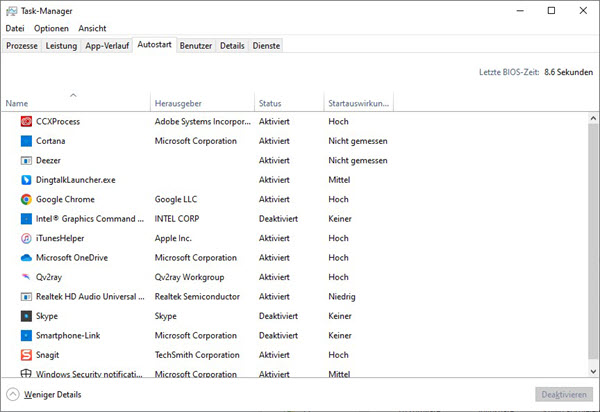Click the Qv2ray Workgroup publisher cell
Screen dimensions: 600x412
[189, 277]
